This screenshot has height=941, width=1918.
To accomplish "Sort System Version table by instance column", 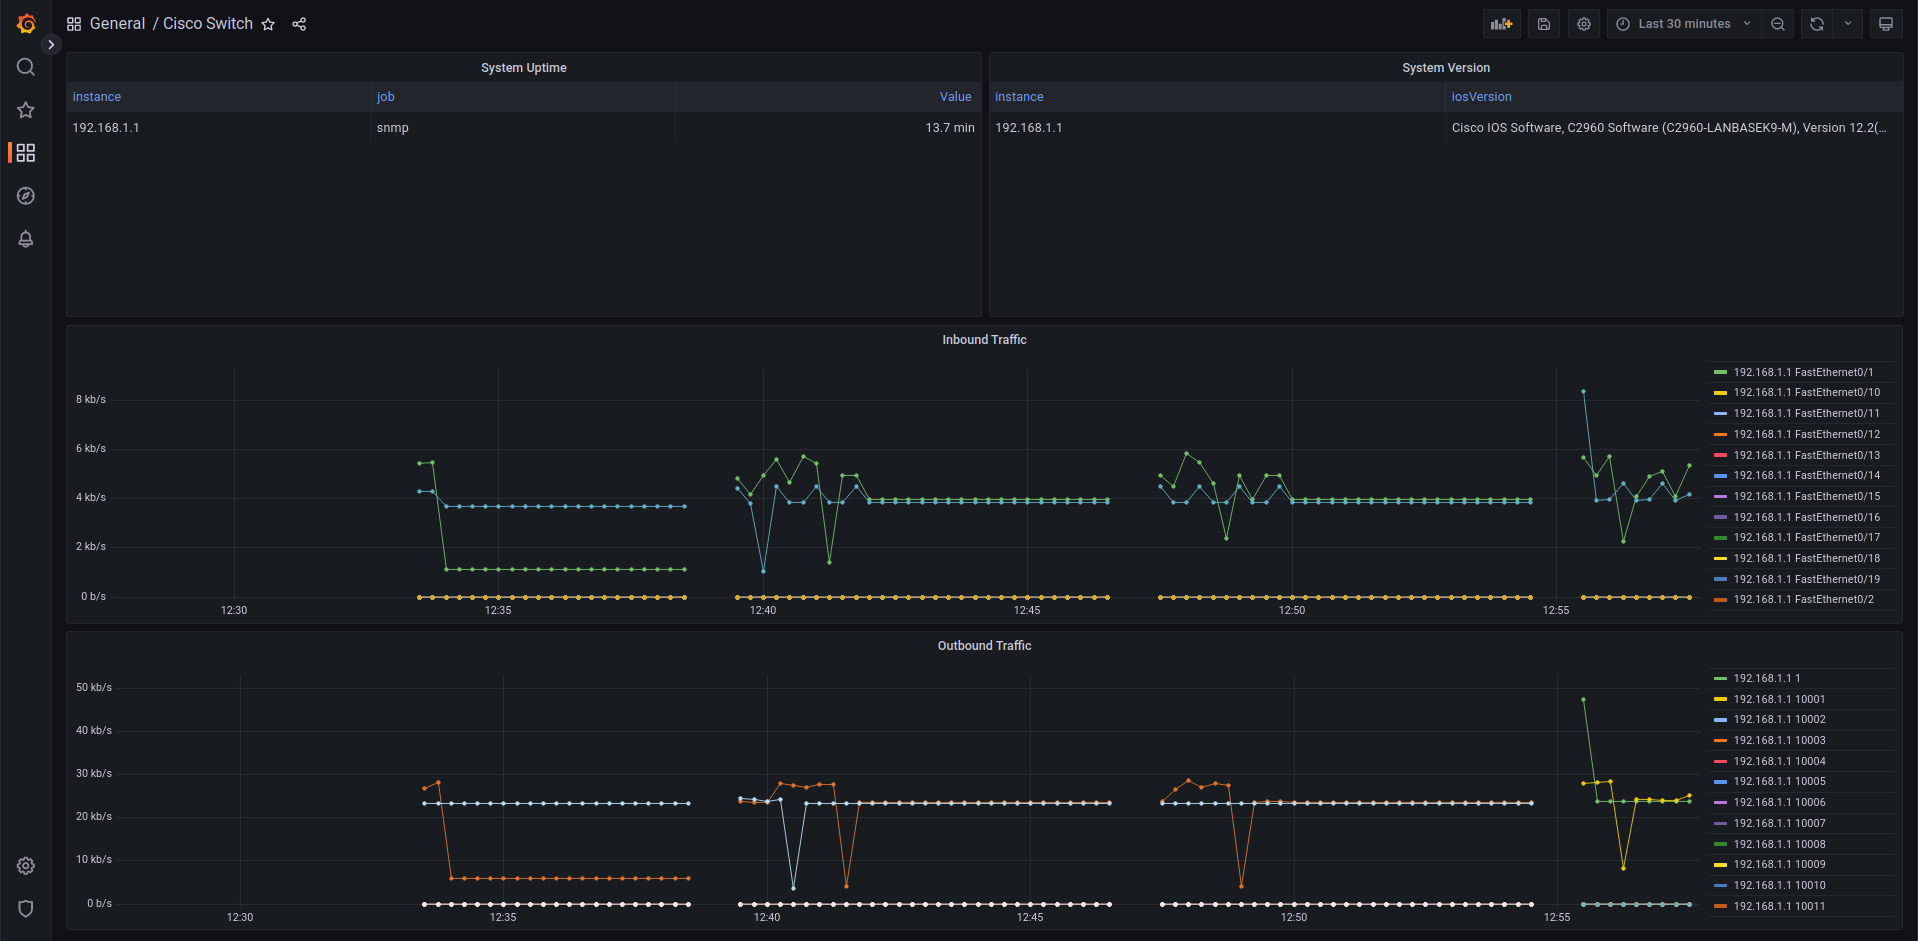I will pos(1019,97).
